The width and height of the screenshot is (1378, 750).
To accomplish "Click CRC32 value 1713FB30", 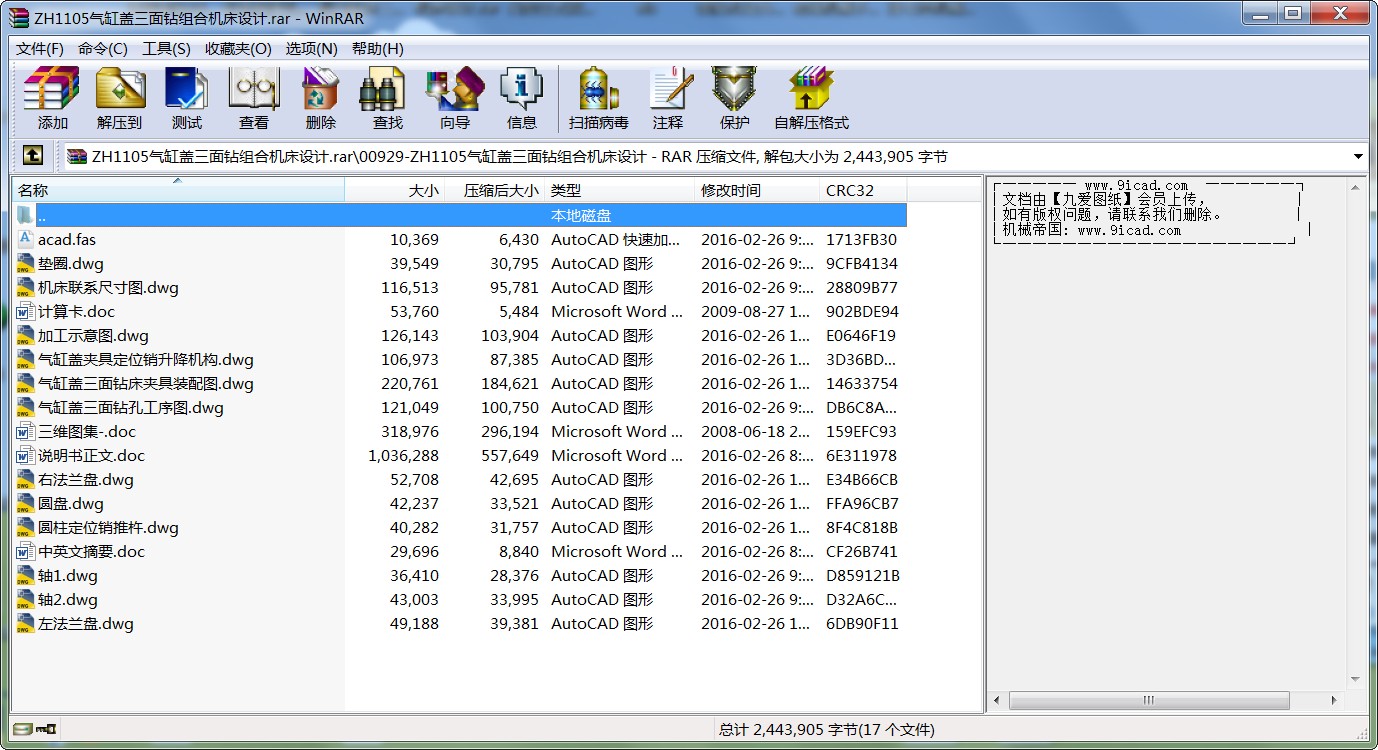I will [x=861, y=239].
